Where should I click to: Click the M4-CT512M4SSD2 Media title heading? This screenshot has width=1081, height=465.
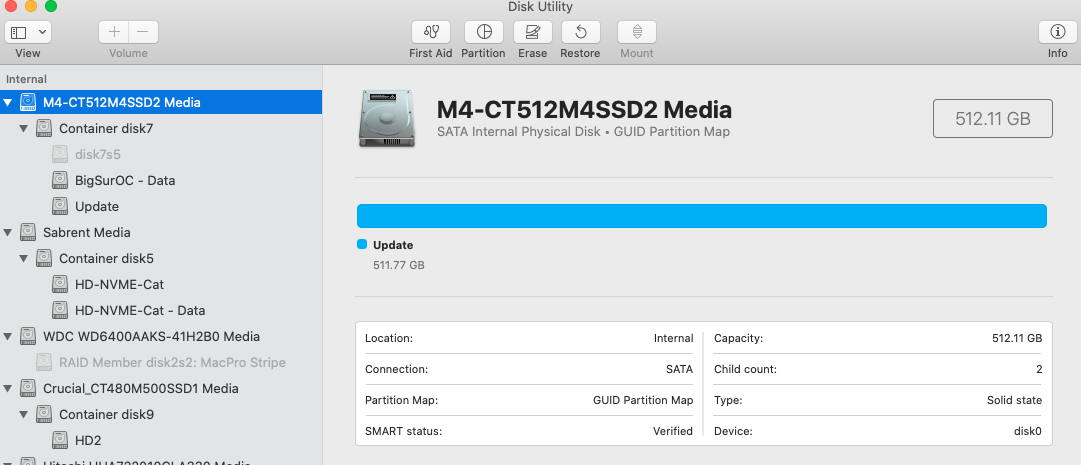tap(584, 110)
